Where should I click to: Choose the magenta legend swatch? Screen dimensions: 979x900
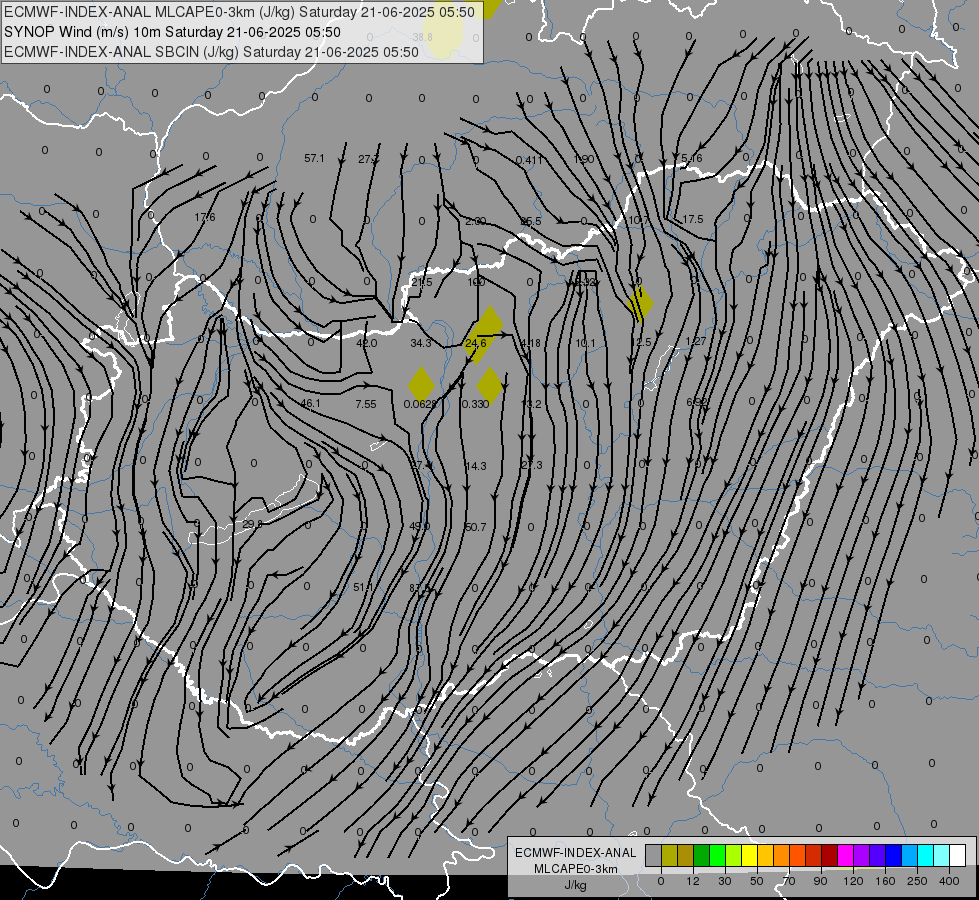(846, 855)
